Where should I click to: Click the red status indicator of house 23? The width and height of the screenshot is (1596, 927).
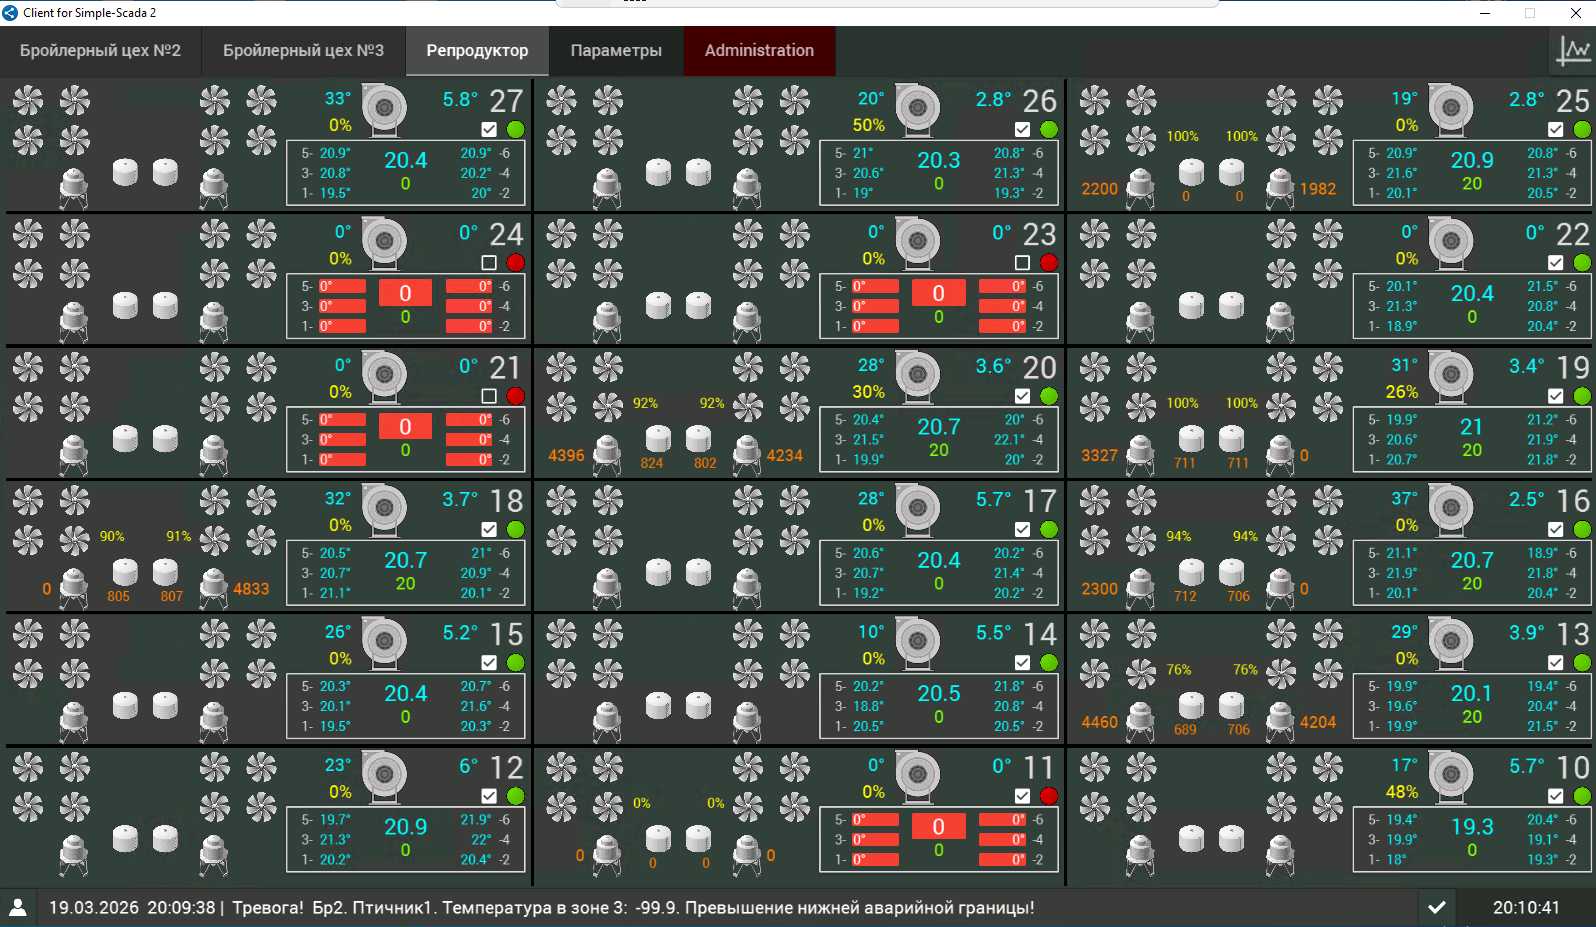tap(1048, 262)
